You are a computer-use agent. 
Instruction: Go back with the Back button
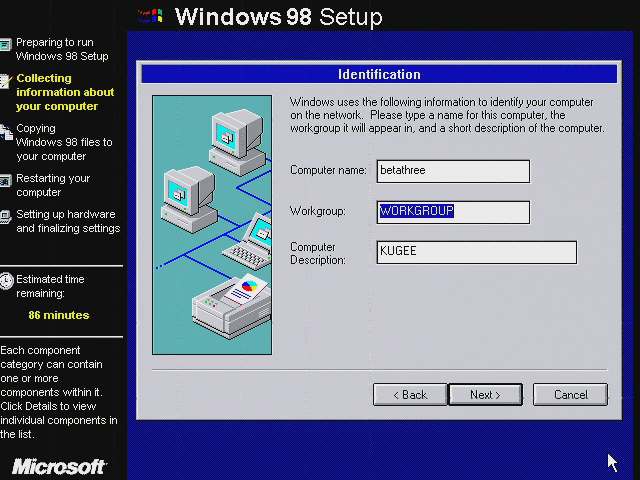point(410,394)
